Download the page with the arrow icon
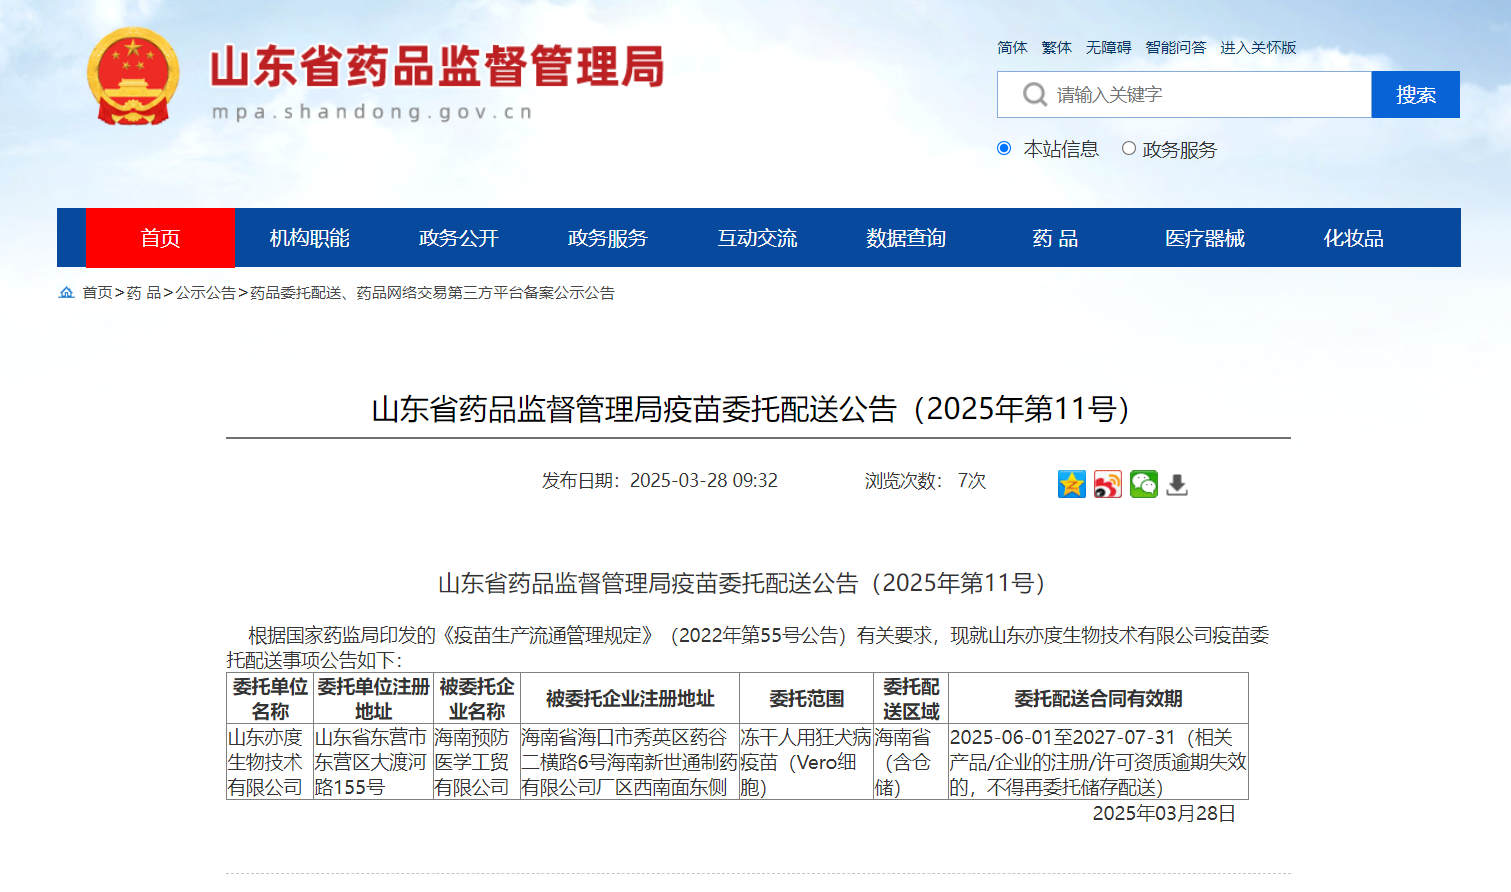Viewport: 1511px width, 892px height. pyautogui.click(x=1177, y=484)
